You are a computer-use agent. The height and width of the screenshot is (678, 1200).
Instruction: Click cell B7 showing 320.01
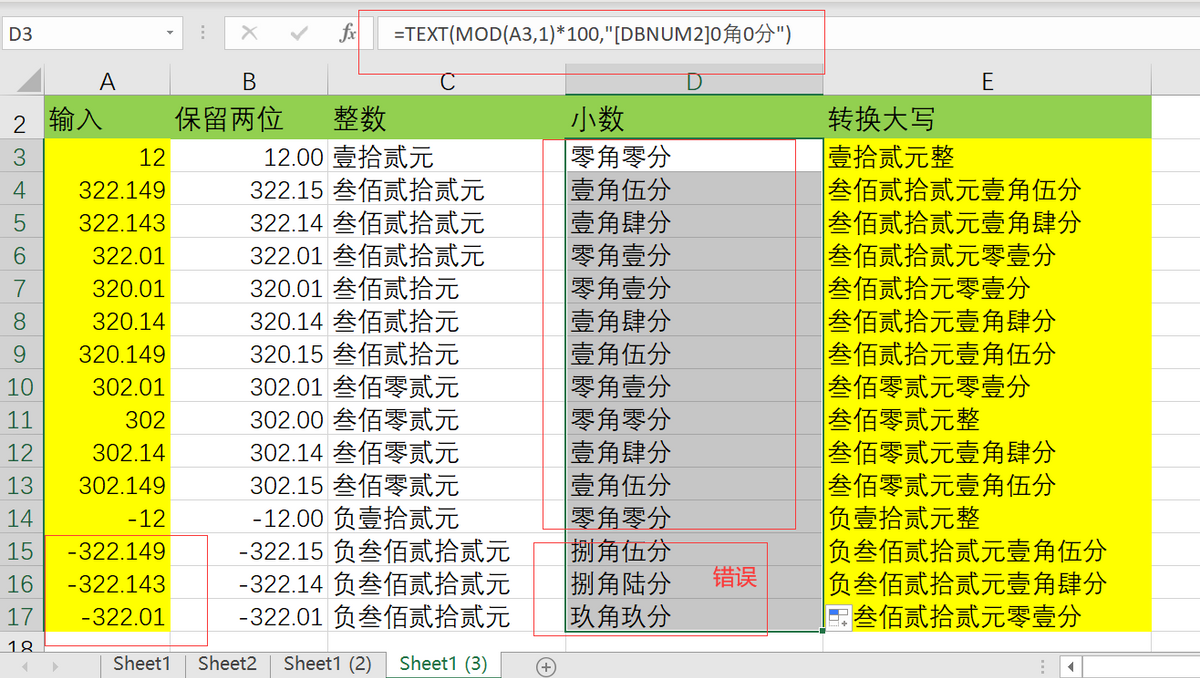pos(249,288)
